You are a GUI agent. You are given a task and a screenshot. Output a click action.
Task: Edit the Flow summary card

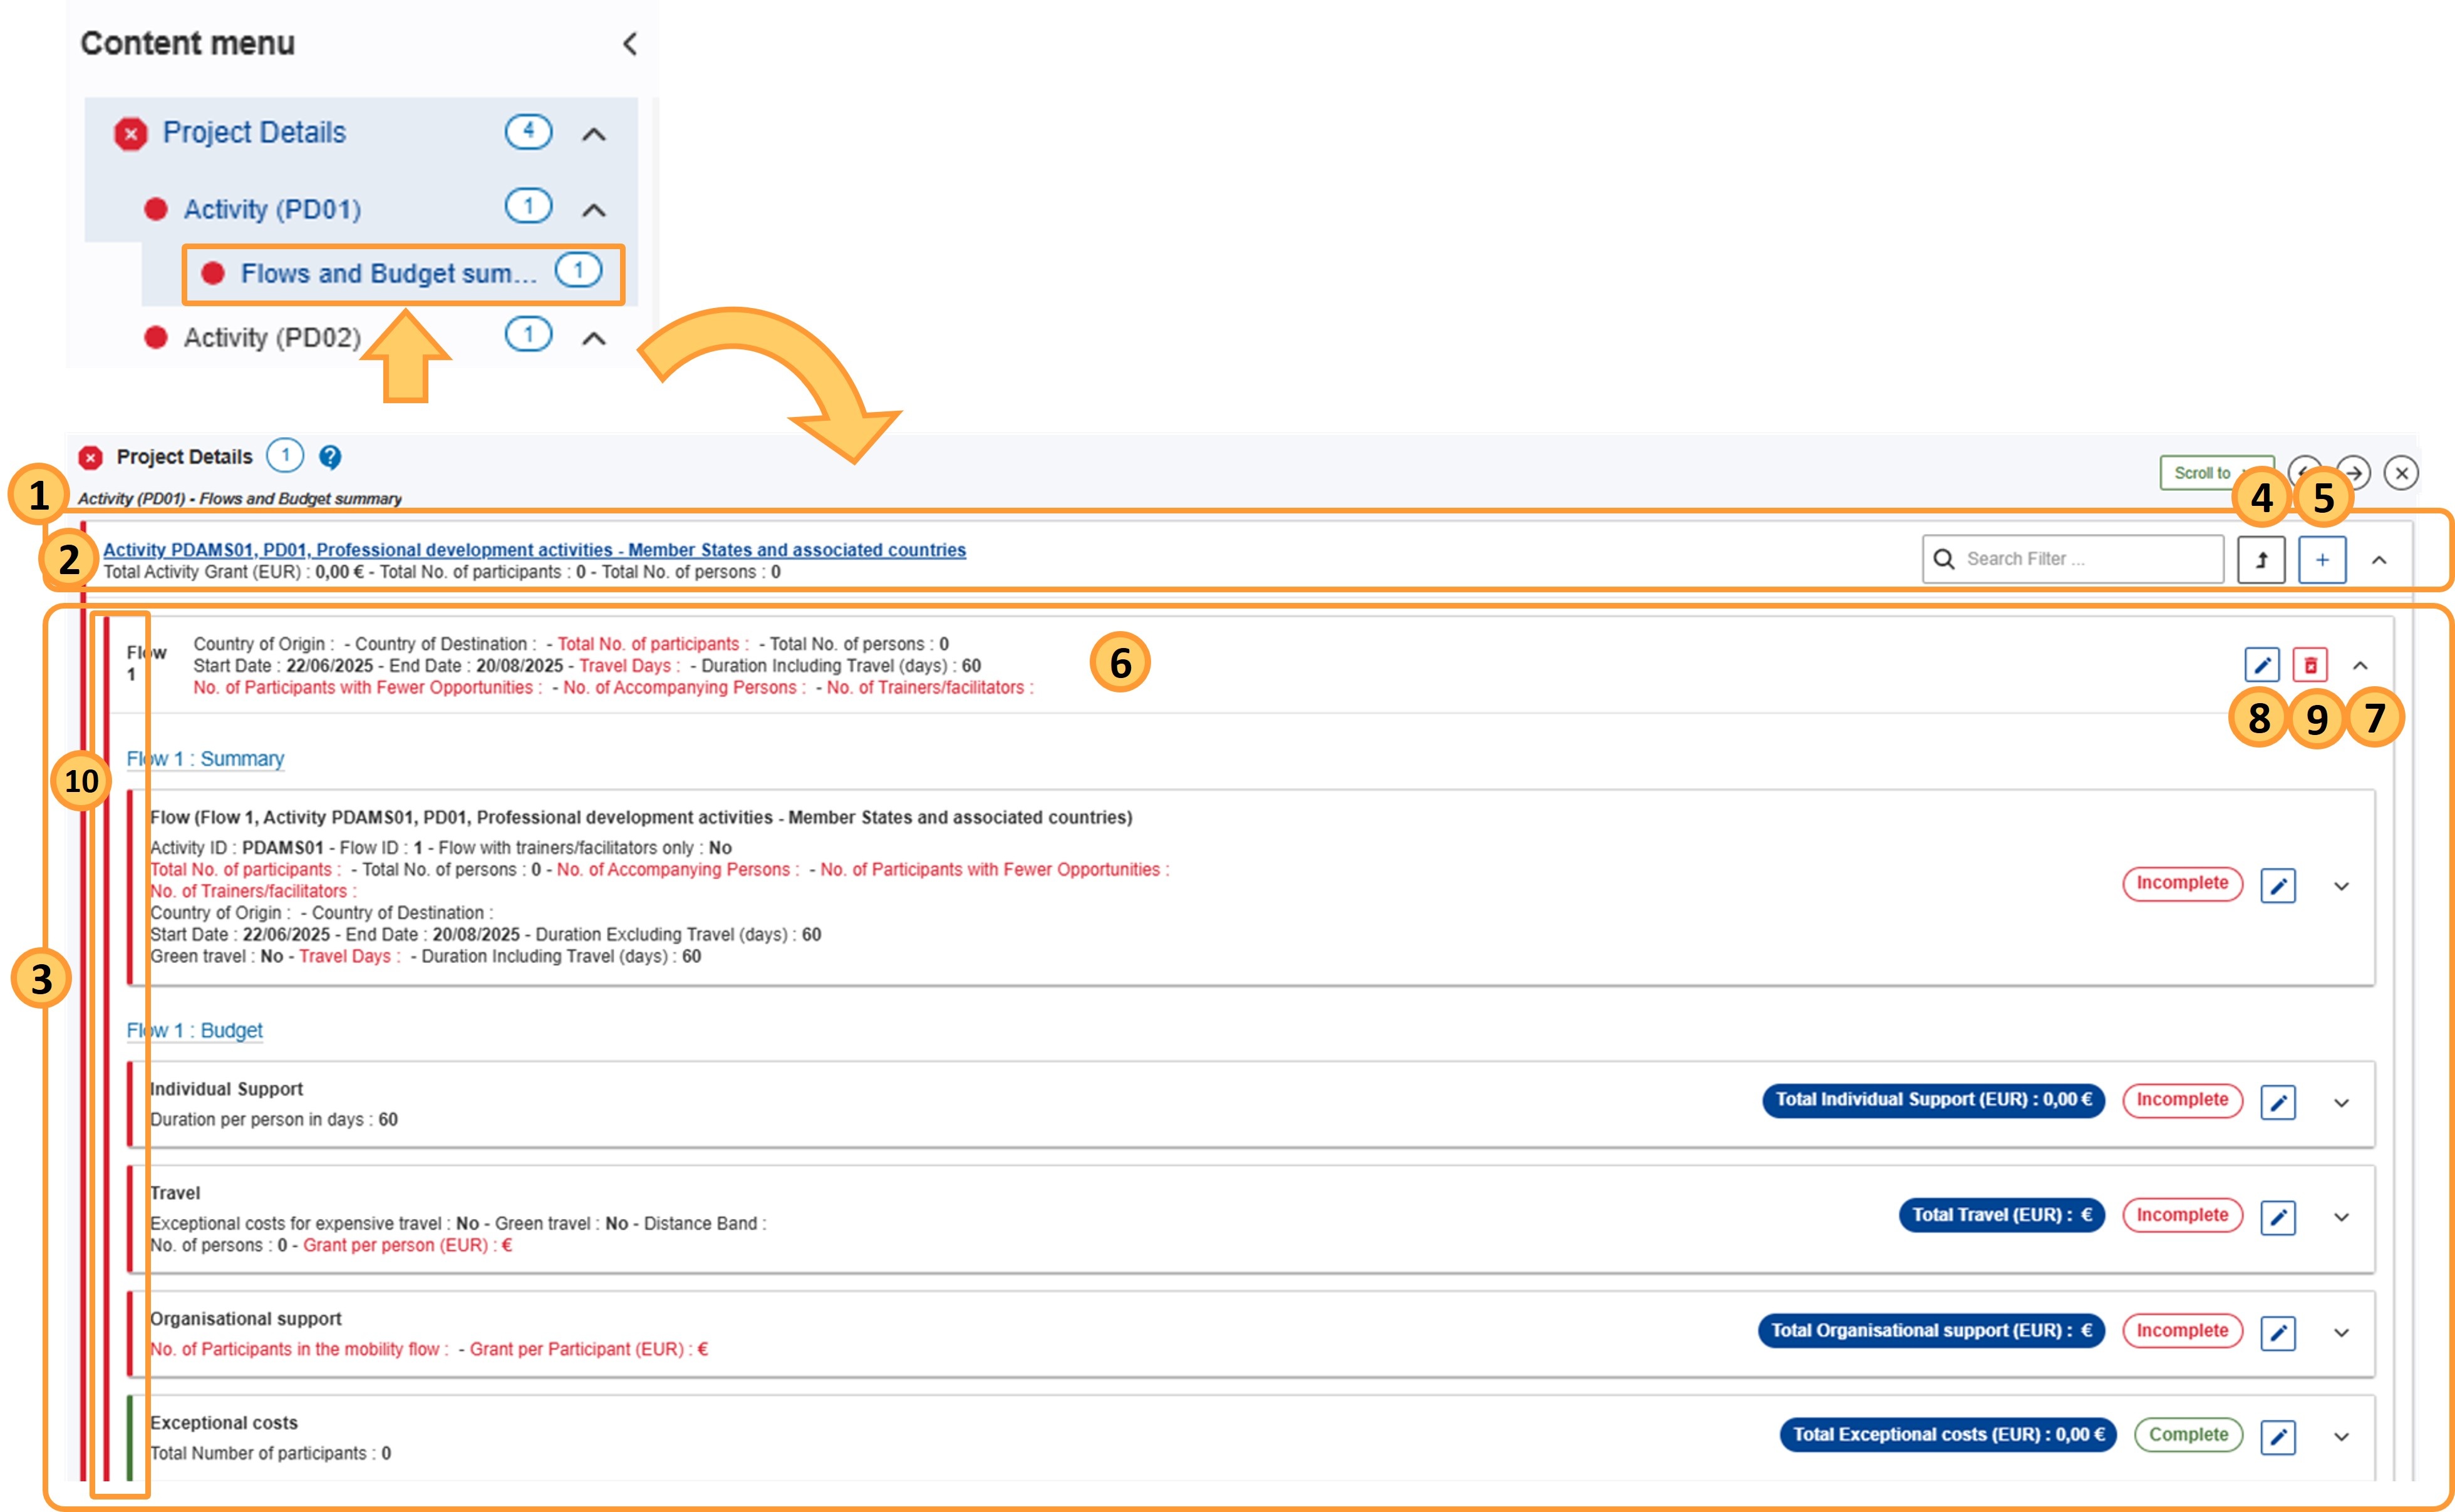click(2278, 886)
